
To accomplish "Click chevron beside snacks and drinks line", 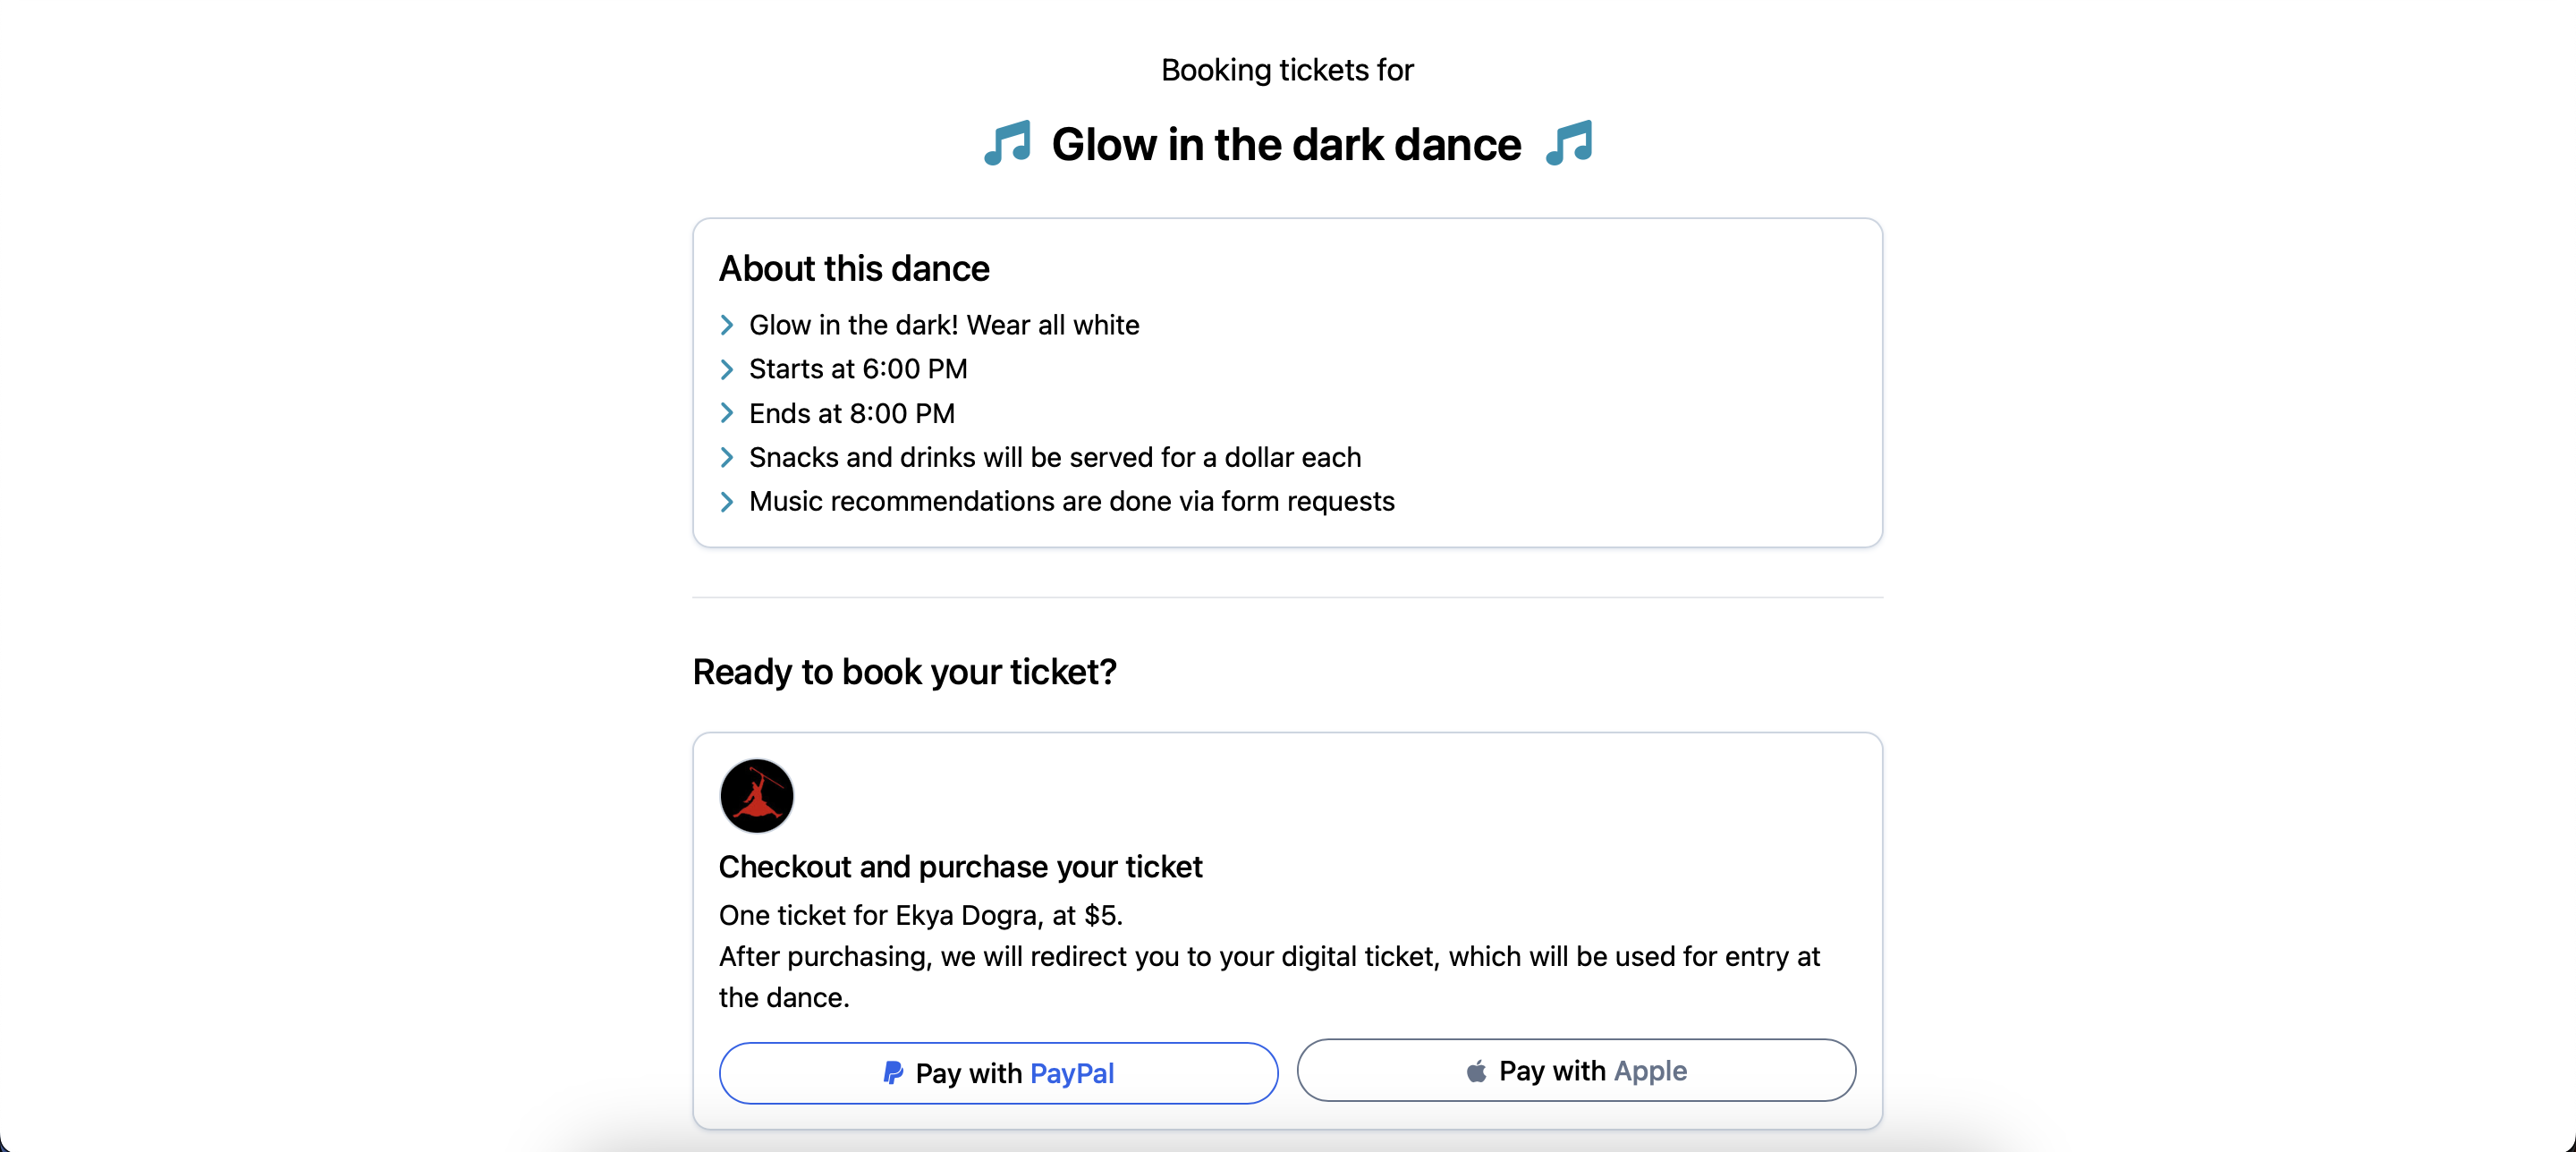I will pos(727,457).
